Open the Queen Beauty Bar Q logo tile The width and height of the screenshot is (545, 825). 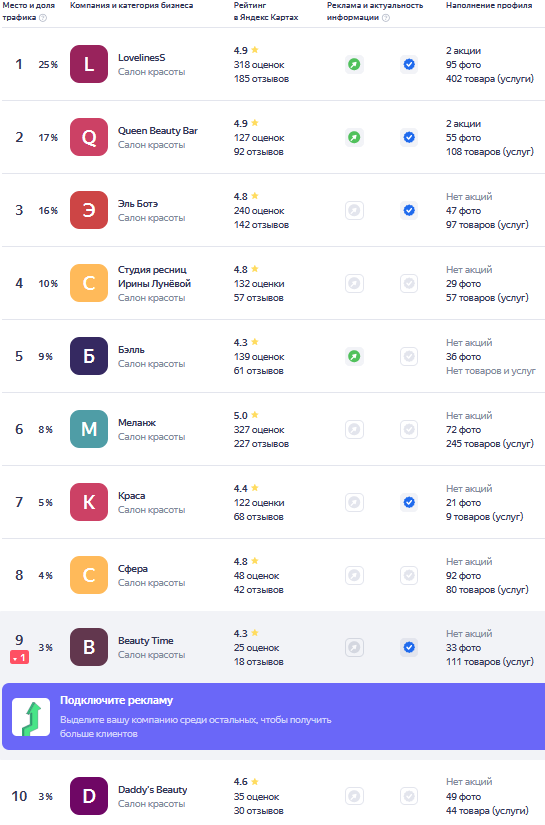[89, 137]
